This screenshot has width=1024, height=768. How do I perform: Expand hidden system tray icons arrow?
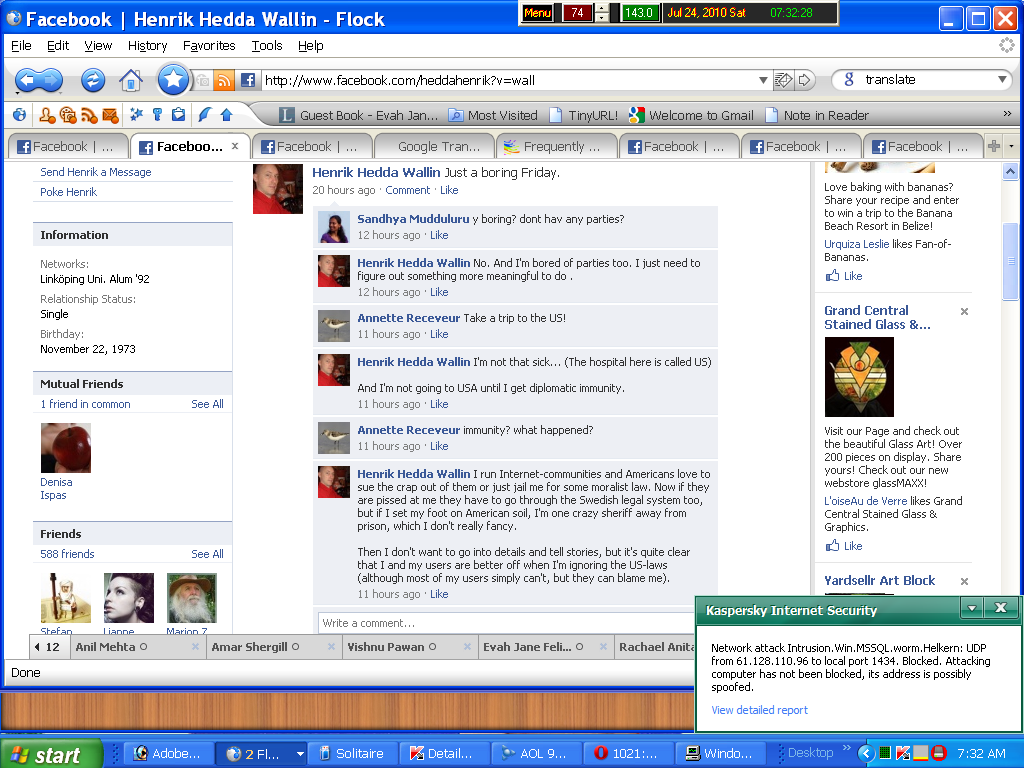point(866,753)
